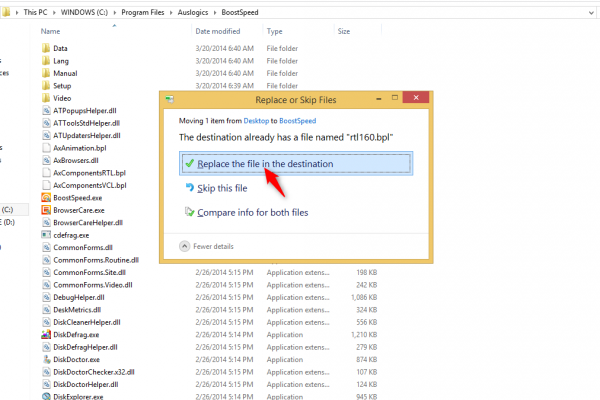Go to Program Files in address bar
The height and width of the screenshot is (400, 600).
pos(143,12)
